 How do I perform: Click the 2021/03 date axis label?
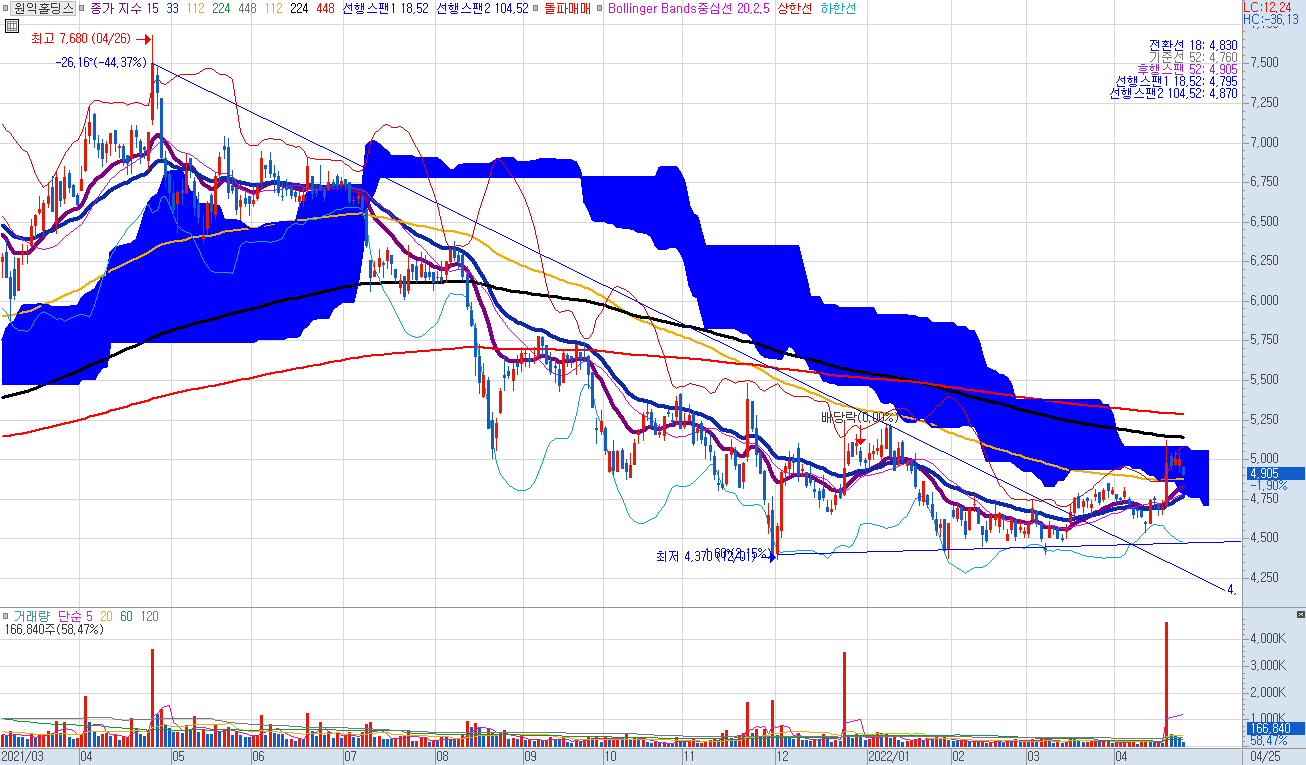21,757
